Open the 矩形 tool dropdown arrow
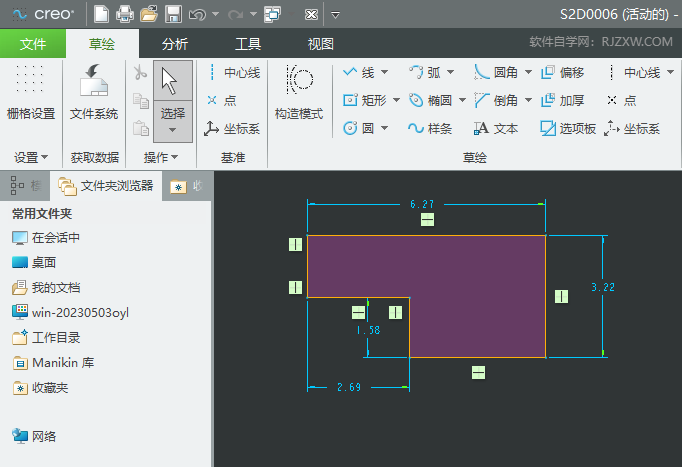The height and width of the screenshot is (467, 682). tap(397, 100)
